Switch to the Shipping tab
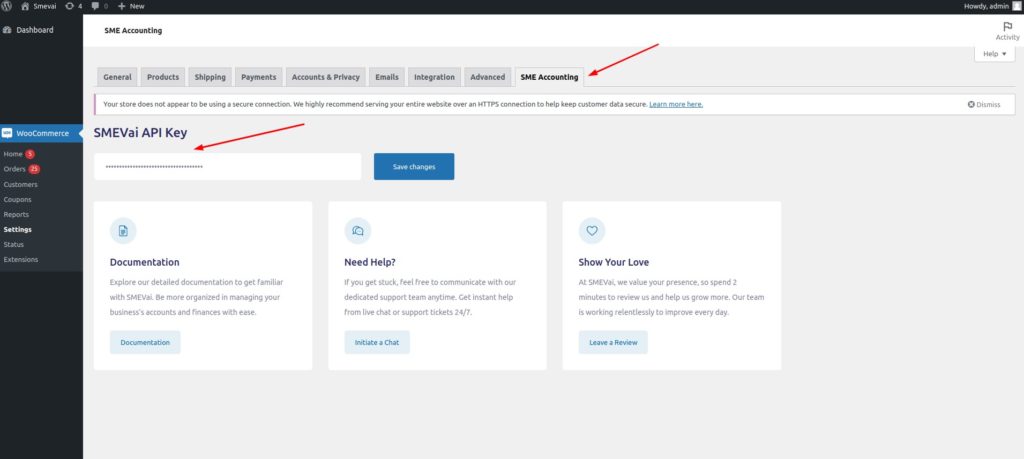The height and width of the screenshot is (459, 1024). click(x=210, y=77)
